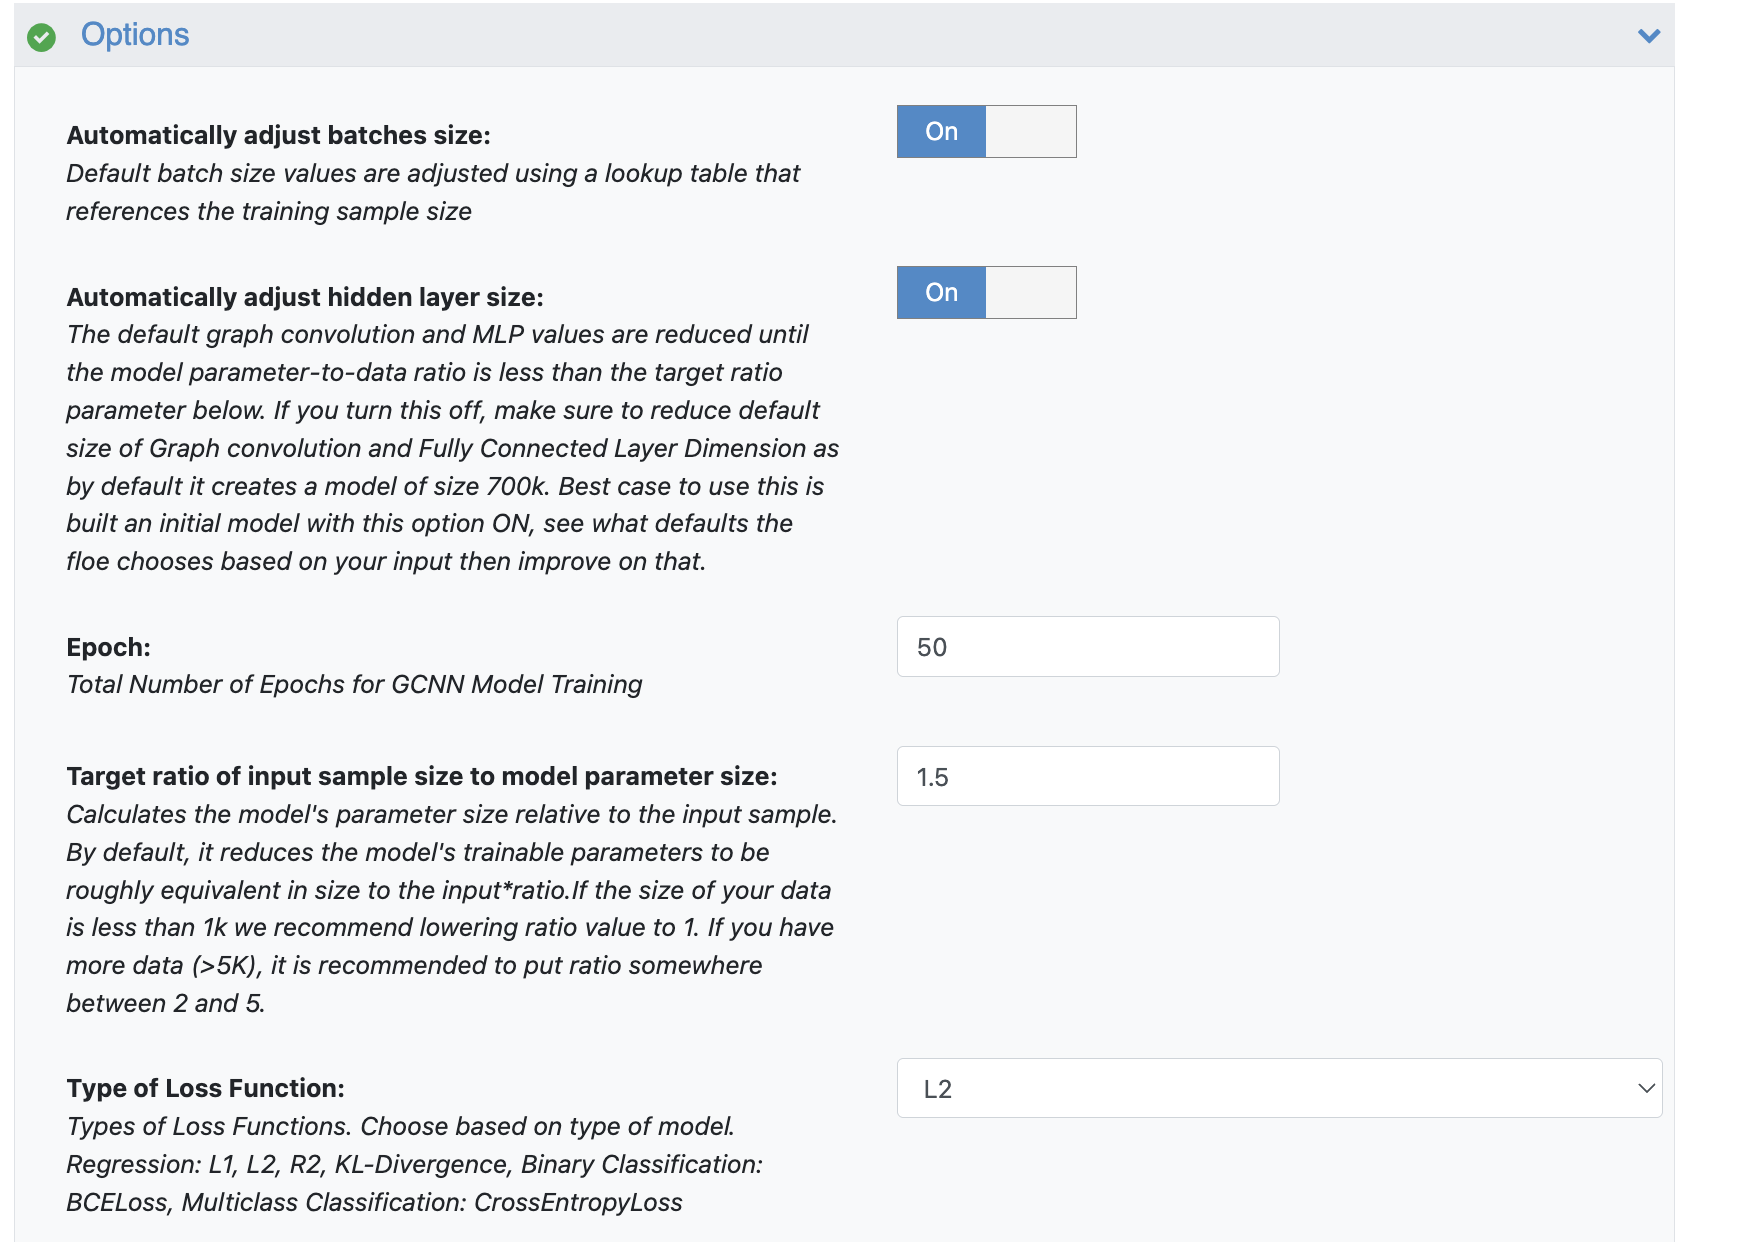Click the Options header title
1742x1242 pixels.
pos(135,35)
